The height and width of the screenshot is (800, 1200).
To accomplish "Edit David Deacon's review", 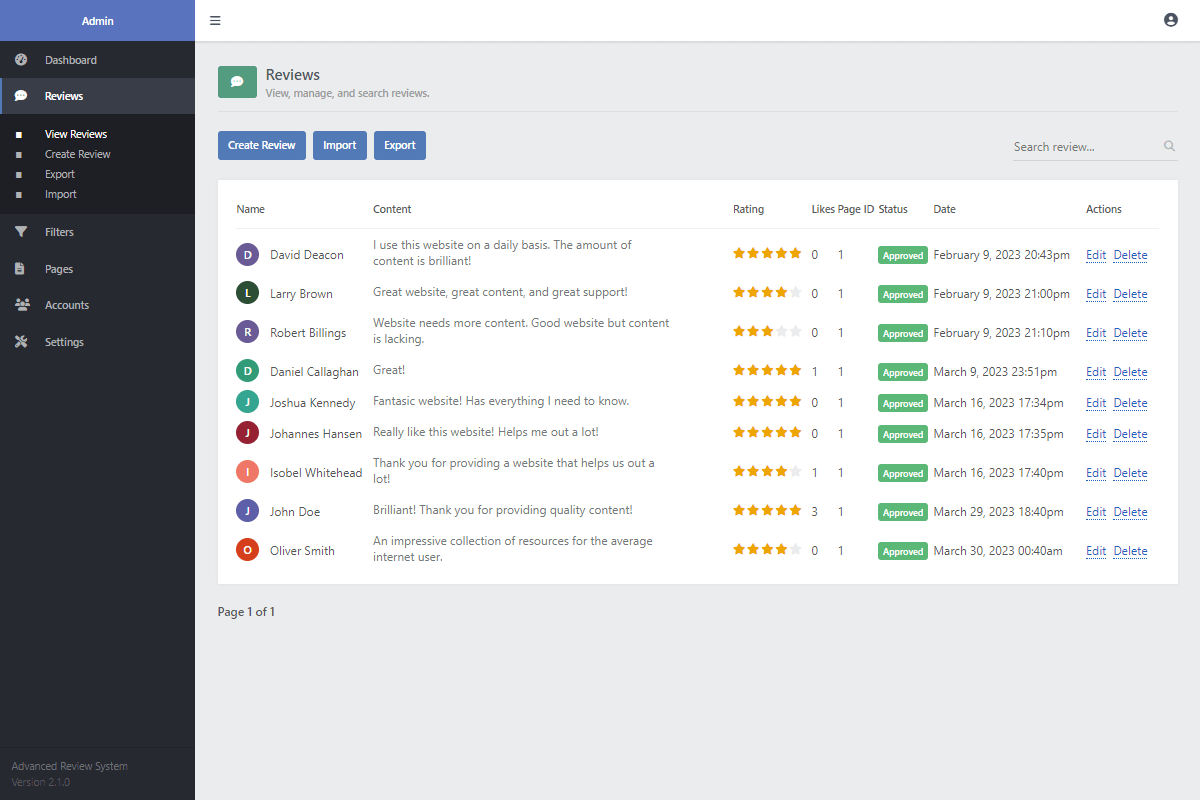I will tap(1096, 255).
